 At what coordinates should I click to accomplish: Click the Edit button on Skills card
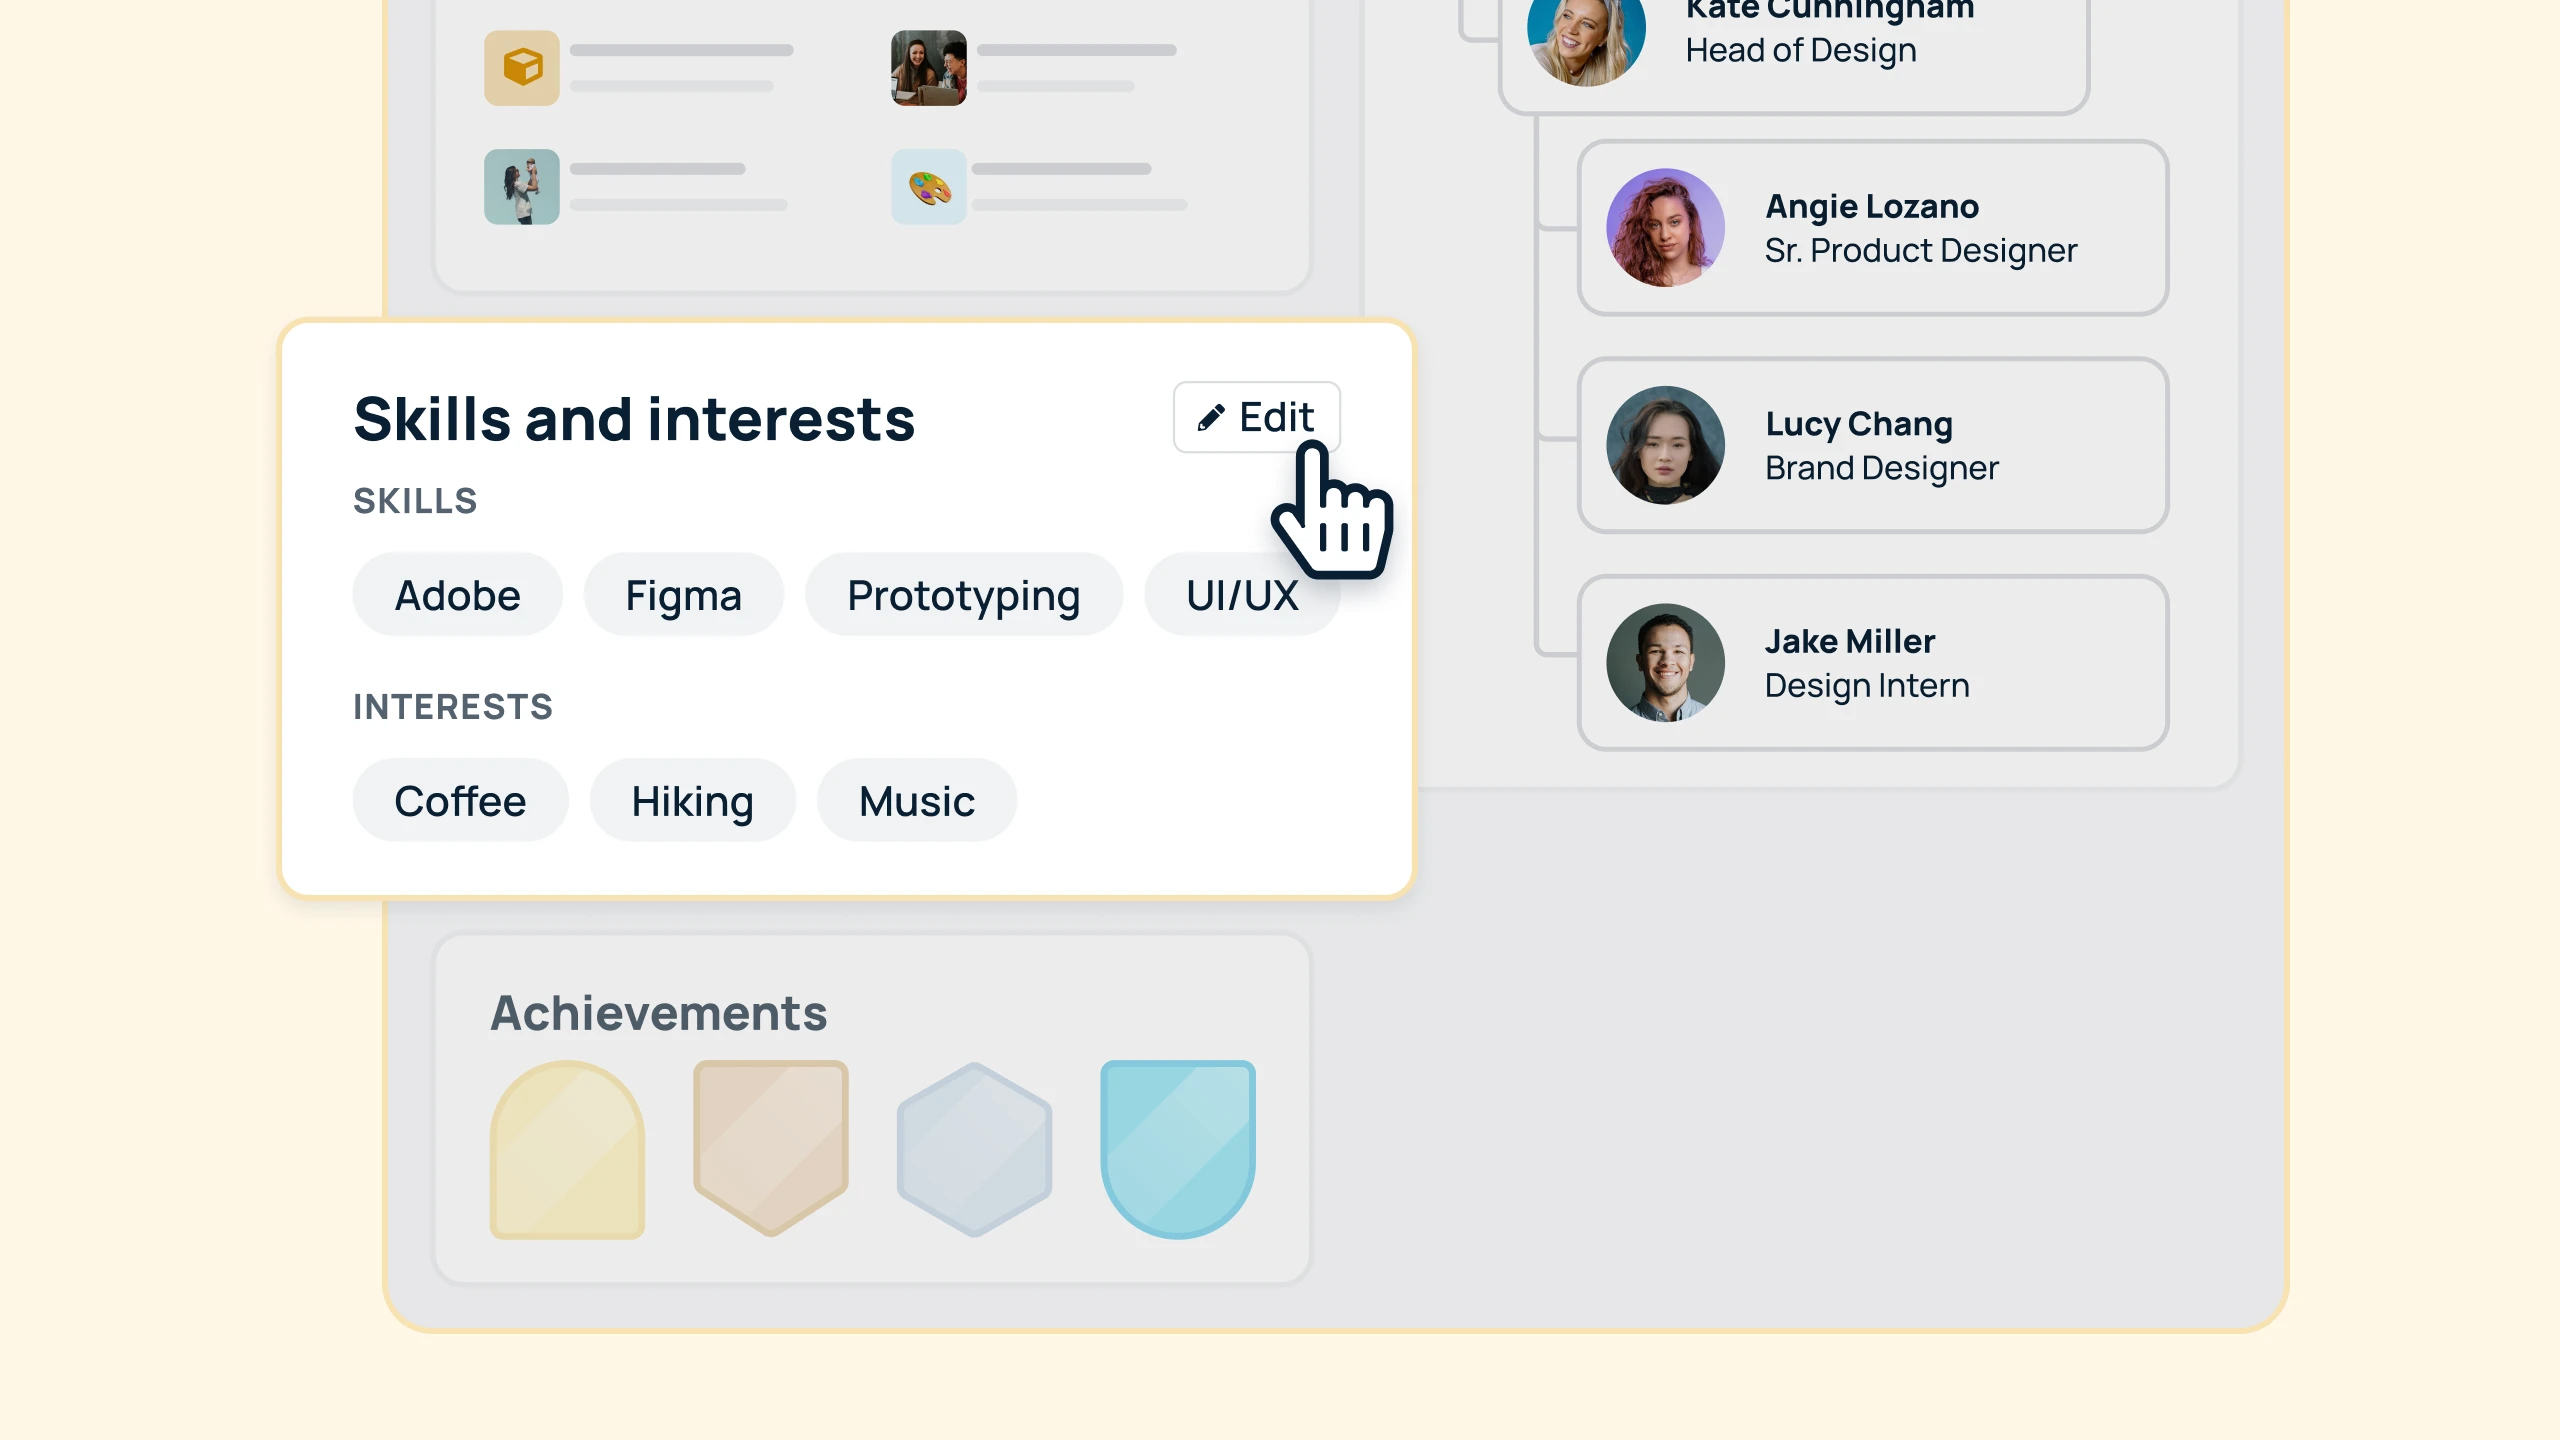point(1255,417)
